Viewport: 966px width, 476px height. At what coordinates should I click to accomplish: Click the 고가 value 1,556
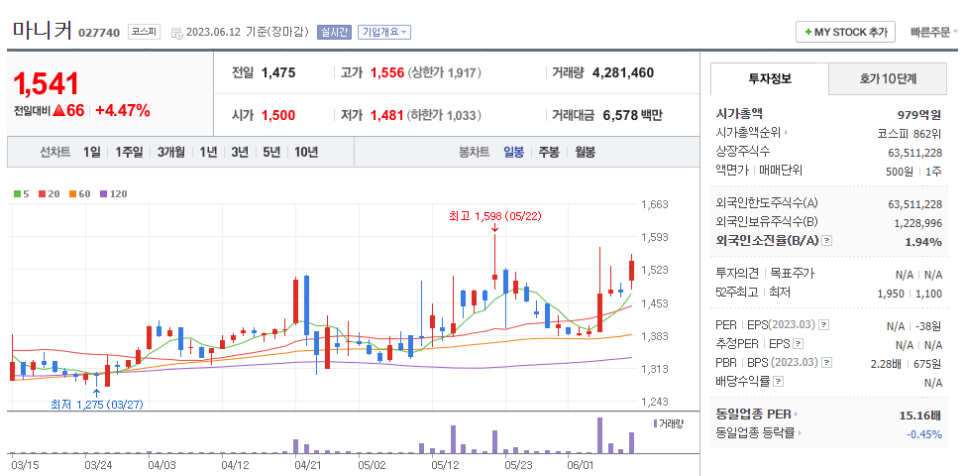[x=387, y=73]
